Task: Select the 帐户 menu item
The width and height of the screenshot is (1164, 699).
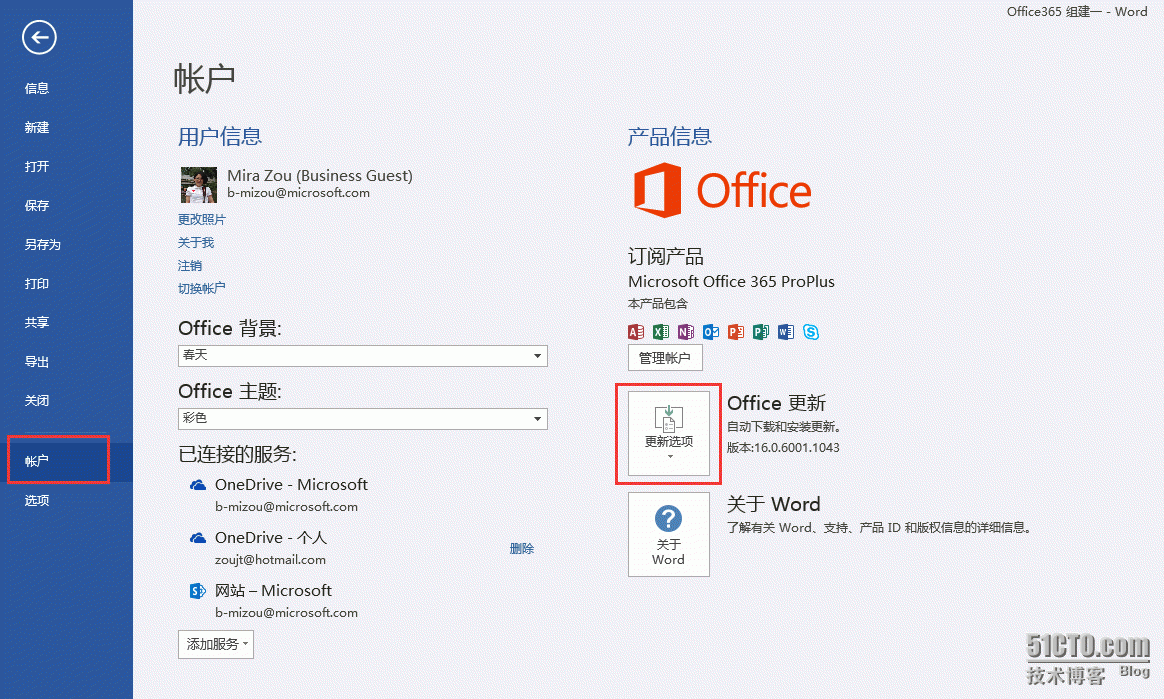Action: coord(66,462)
